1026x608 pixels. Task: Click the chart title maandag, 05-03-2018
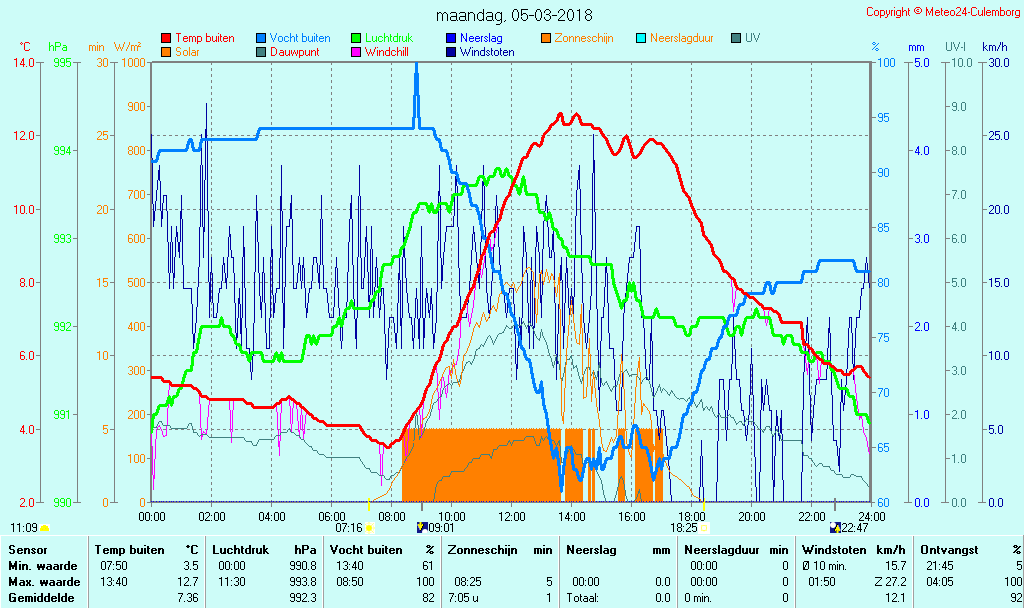click(x=514, y=15)
